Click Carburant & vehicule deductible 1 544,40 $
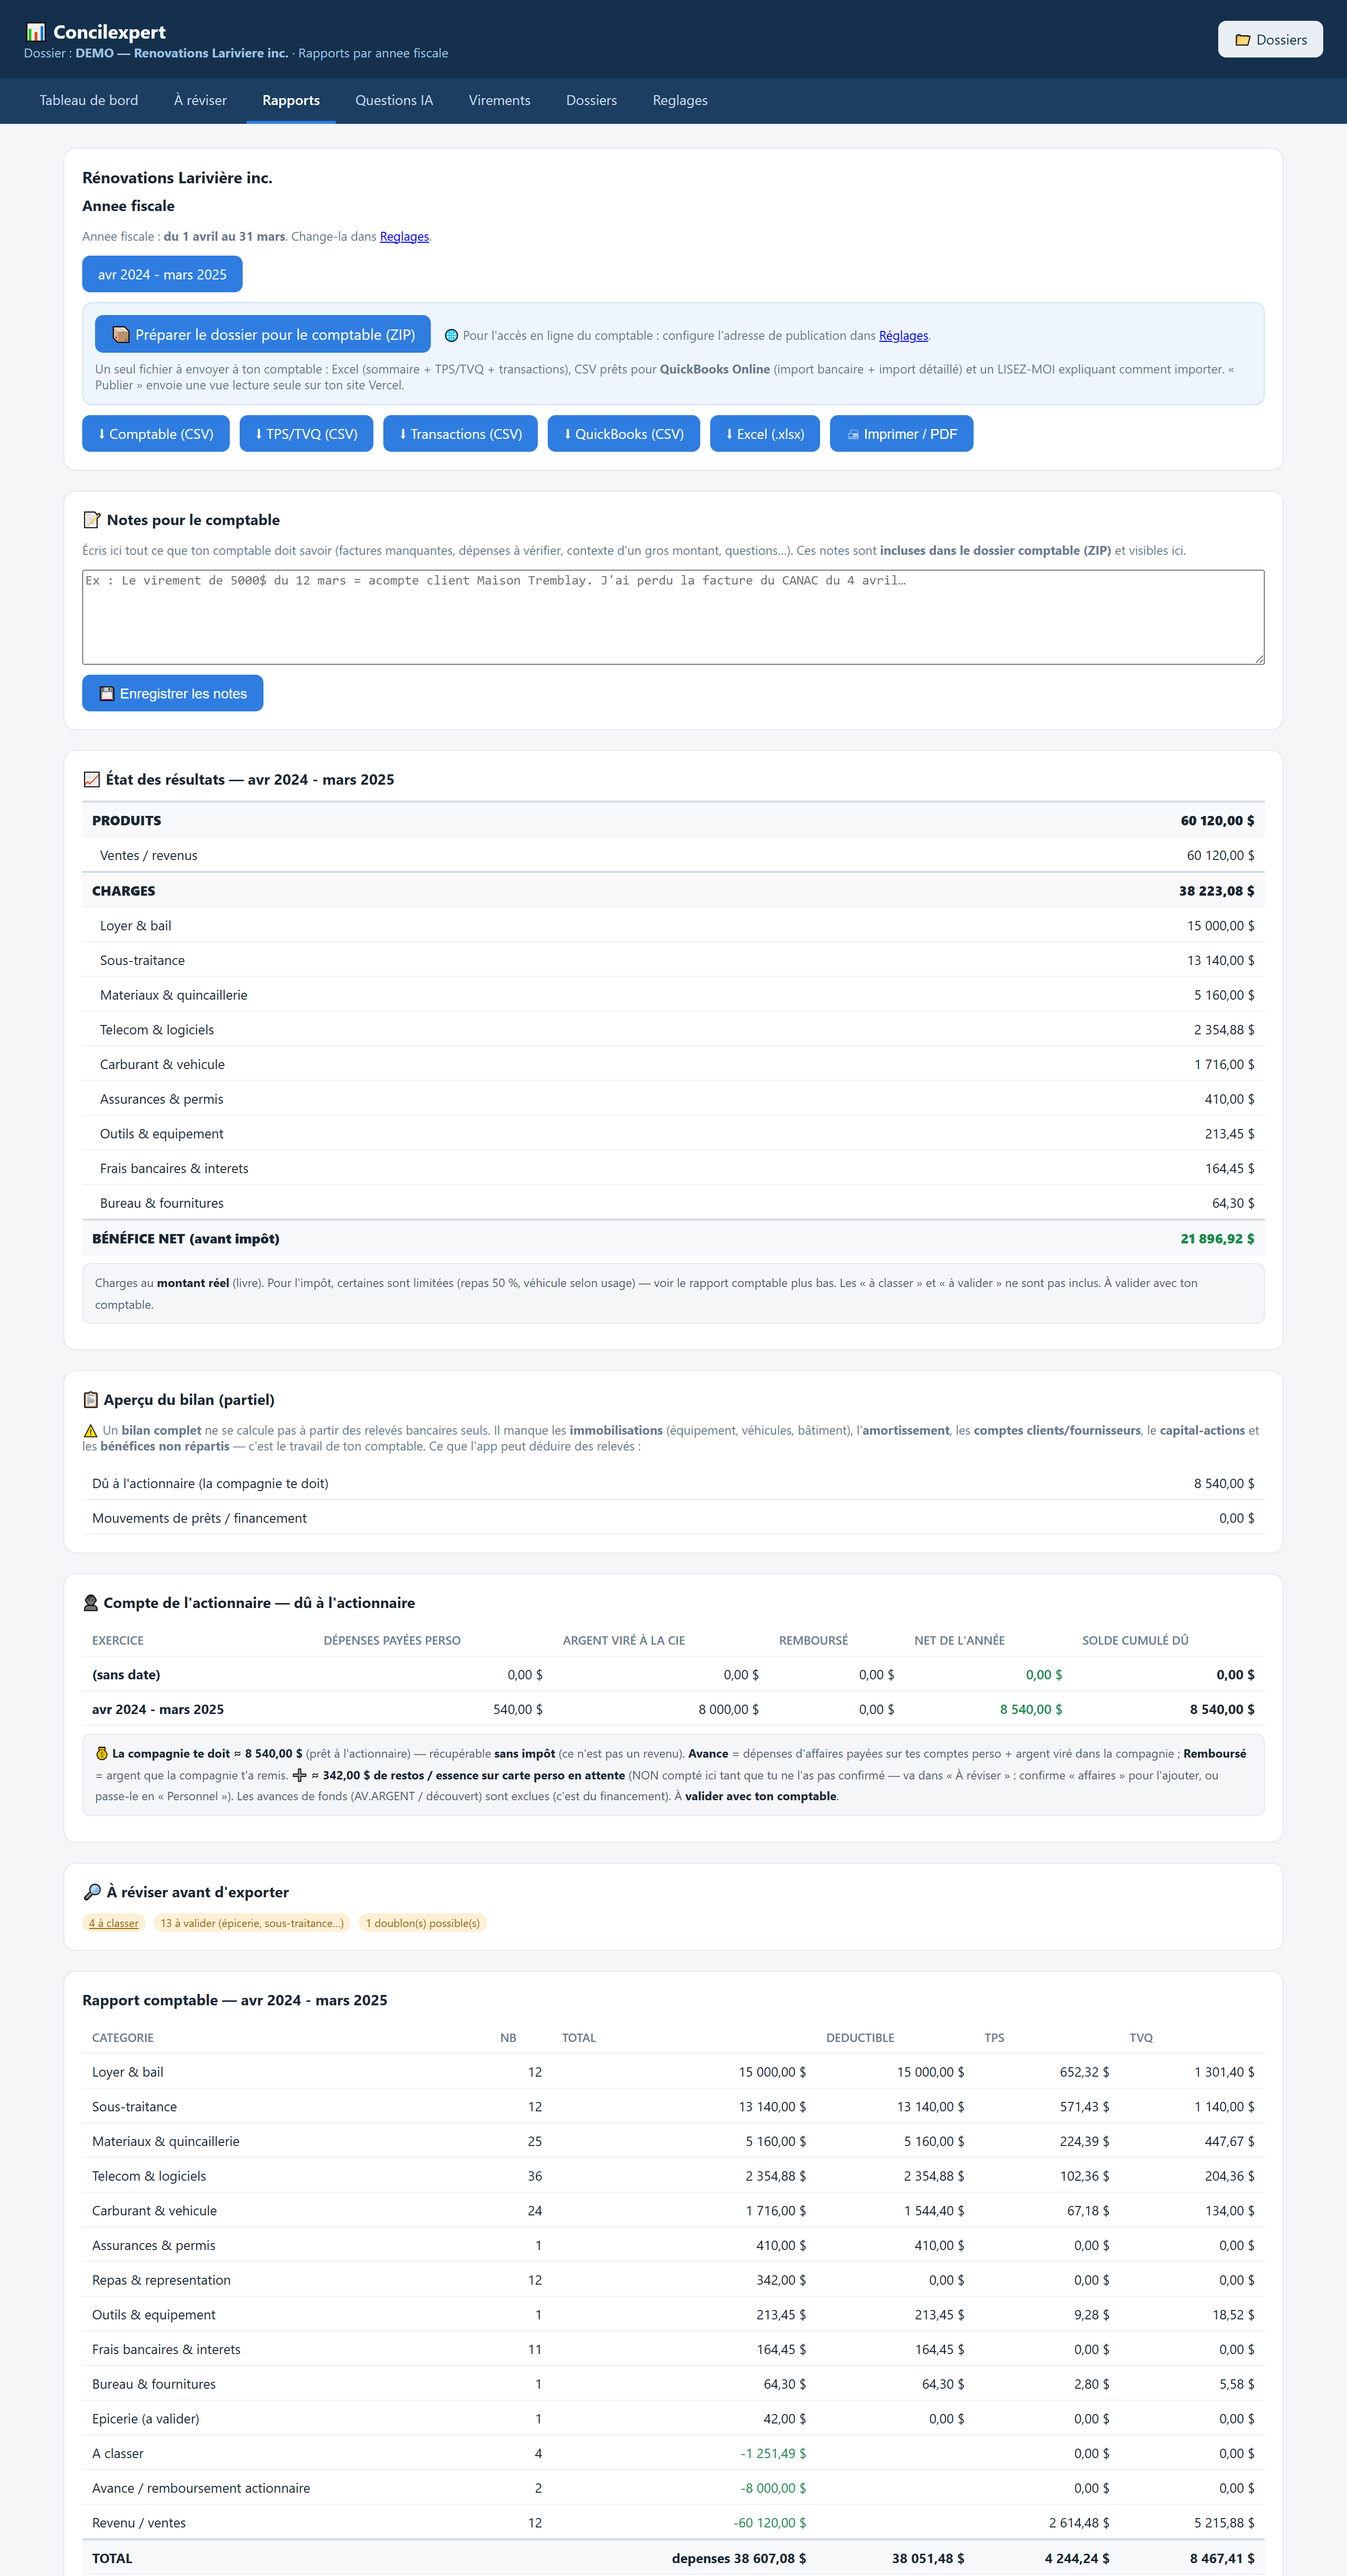 point(934,2211)
